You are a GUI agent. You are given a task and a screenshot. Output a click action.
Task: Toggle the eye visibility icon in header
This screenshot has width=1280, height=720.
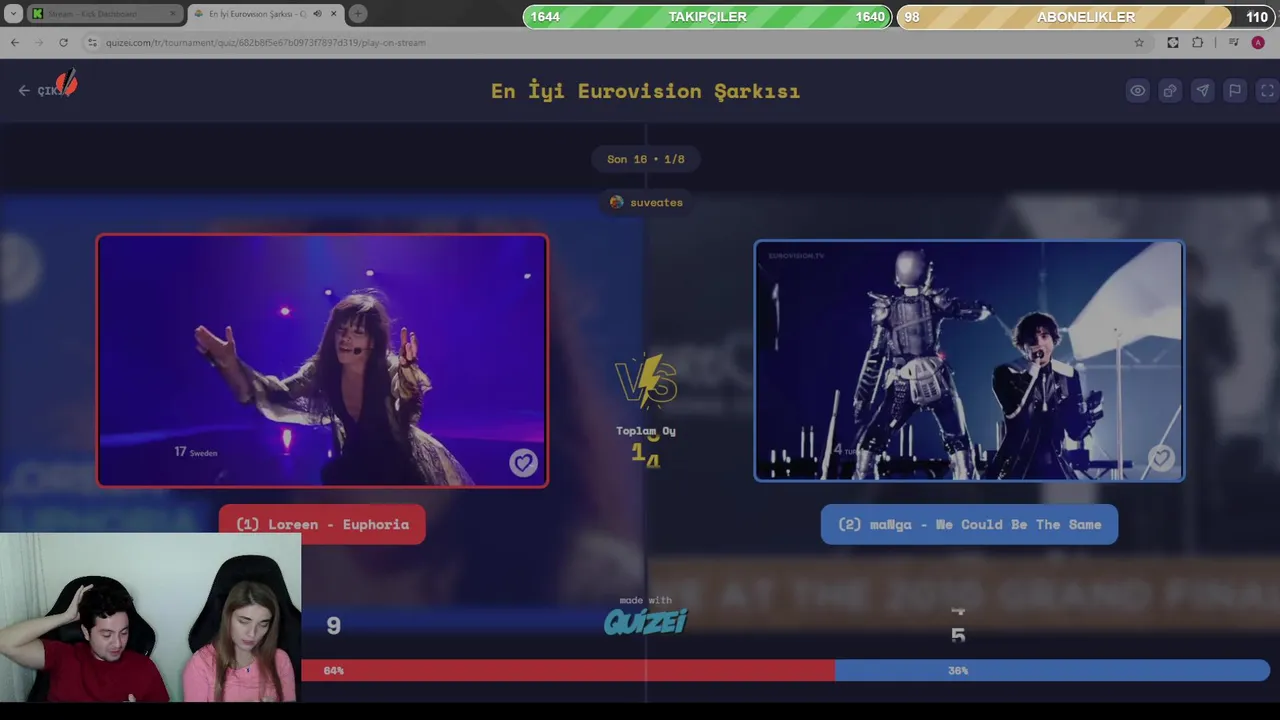click(1138, 91)
